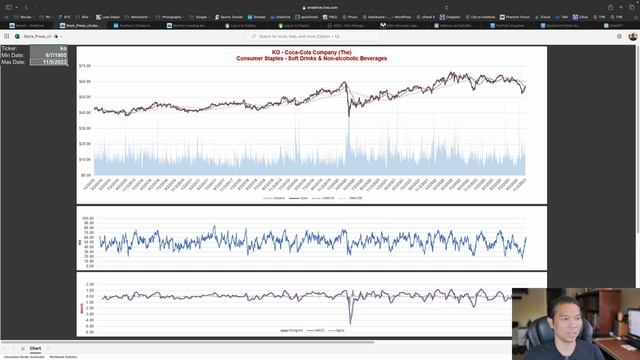Viewport: 640px width, 360px height.
Task: Switch to the Stock_Prices_v3.xlsx browser tab
Action: [80, 25]
